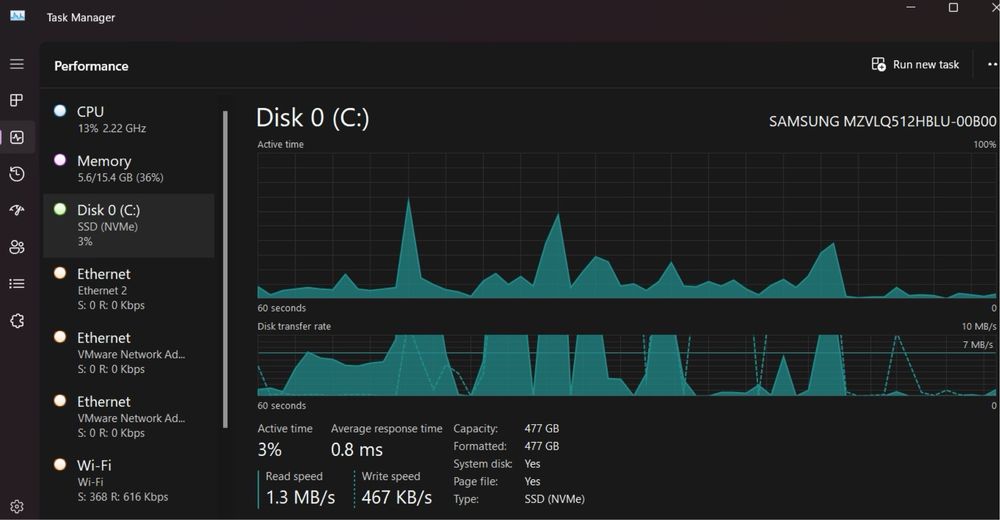Click the disk transfer rate graph
The width and height of the screenshot is (1000, 520).
point(626,365)
